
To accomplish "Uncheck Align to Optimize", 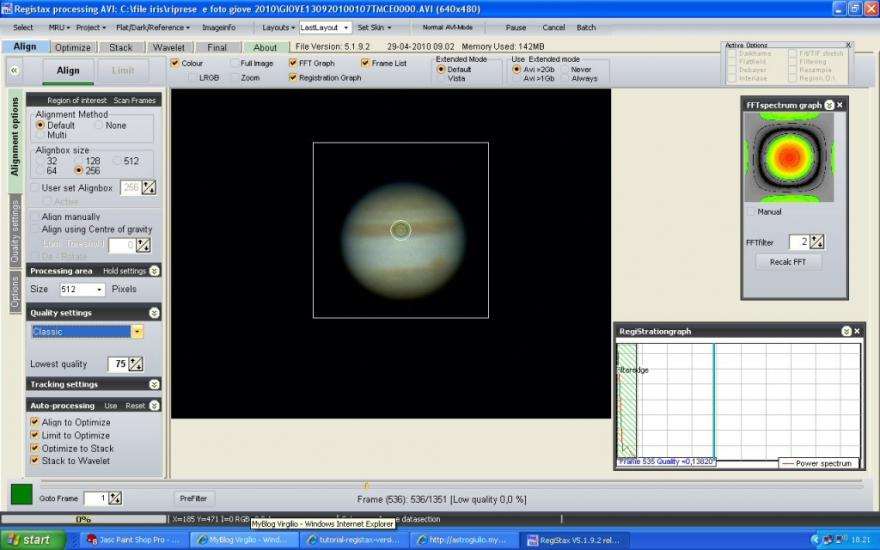I will [35, 421].
